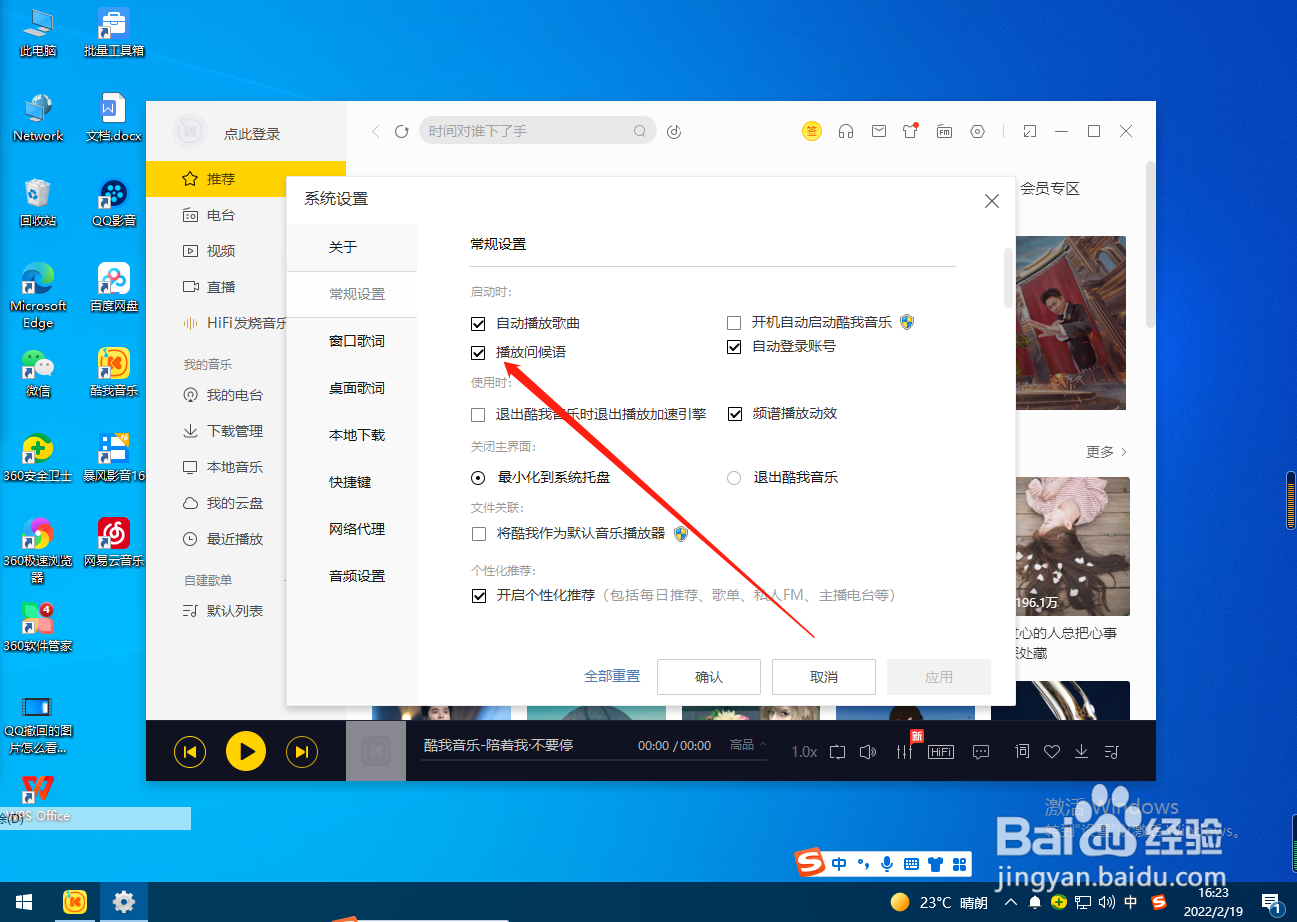This screenshot has height=922, width=1297.
Task: Open the FM radio icon
Action: click(944, 131)
